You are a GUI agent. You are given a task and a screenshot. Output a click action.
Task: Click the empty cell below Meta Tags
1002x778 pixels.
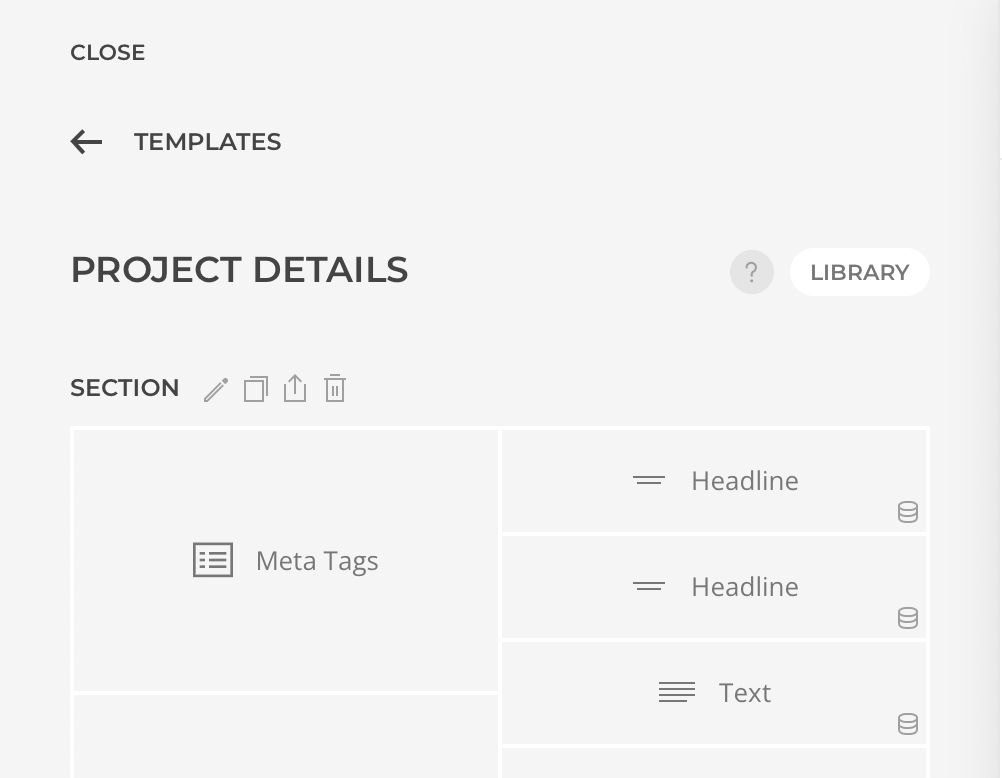[x=286, y=736]
